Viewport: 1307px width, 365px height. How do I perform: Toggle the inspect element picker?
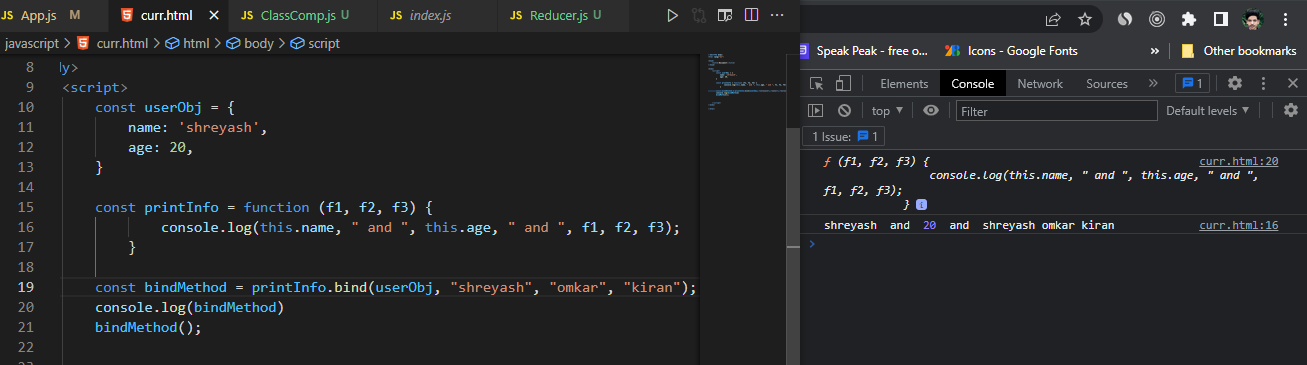click(817, 84)
